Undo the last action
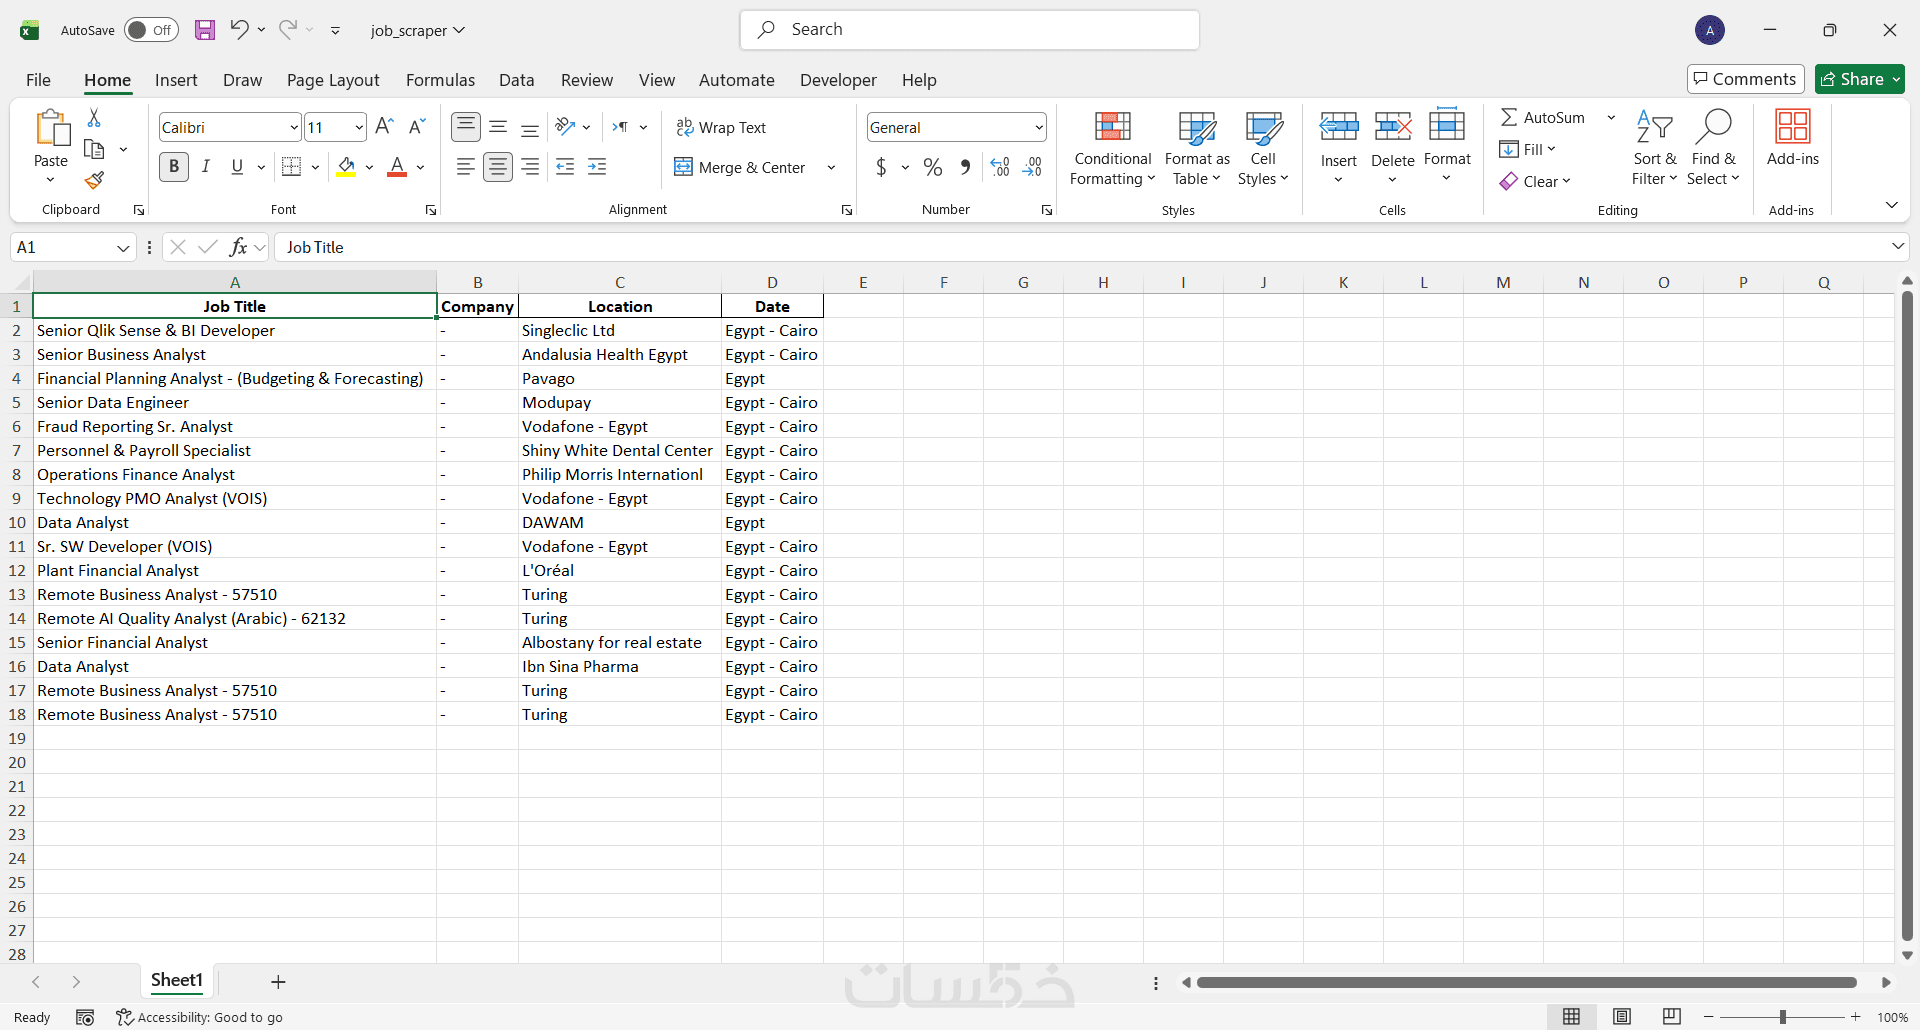The width and height of the screenshot is (1920, 1030). tap(239, 29)
